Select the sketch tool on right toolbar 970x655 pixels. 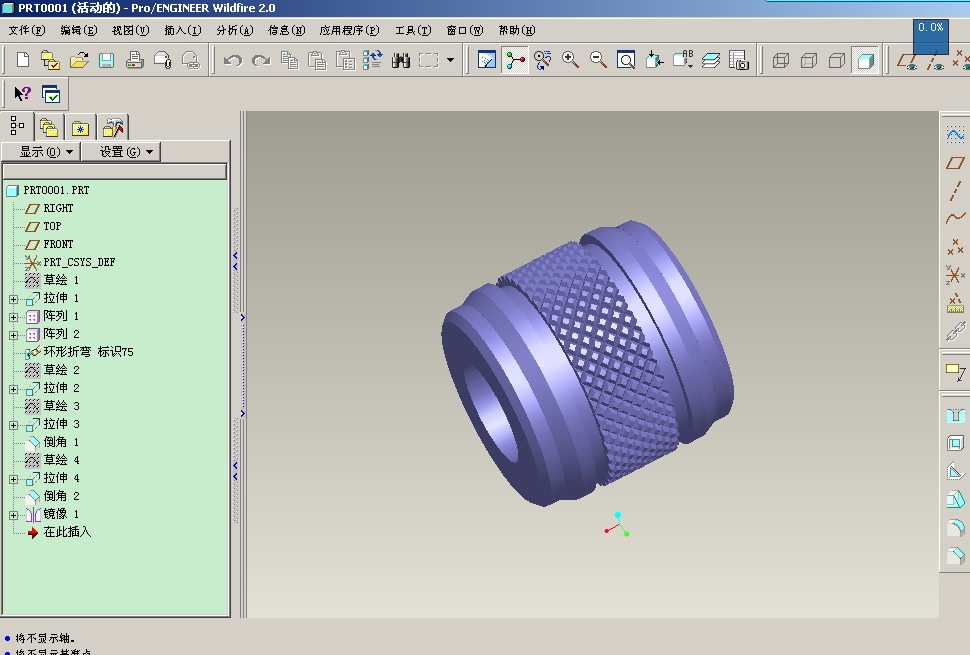click(x=955, y=134)
